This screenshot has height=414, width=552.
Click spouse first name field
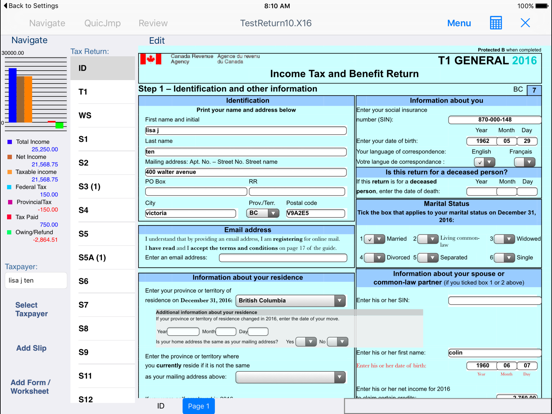pos(495,353)
